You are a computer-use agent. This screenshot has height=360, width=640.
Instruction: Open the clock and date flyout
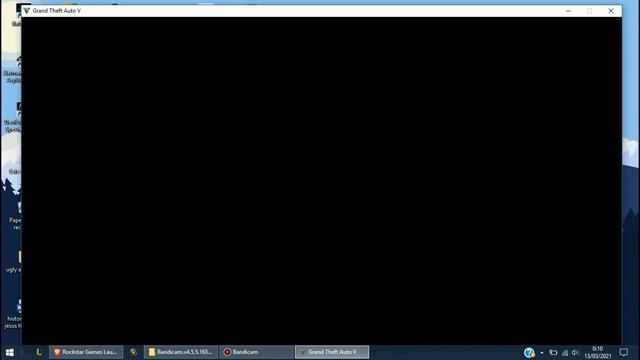[598, 352]
